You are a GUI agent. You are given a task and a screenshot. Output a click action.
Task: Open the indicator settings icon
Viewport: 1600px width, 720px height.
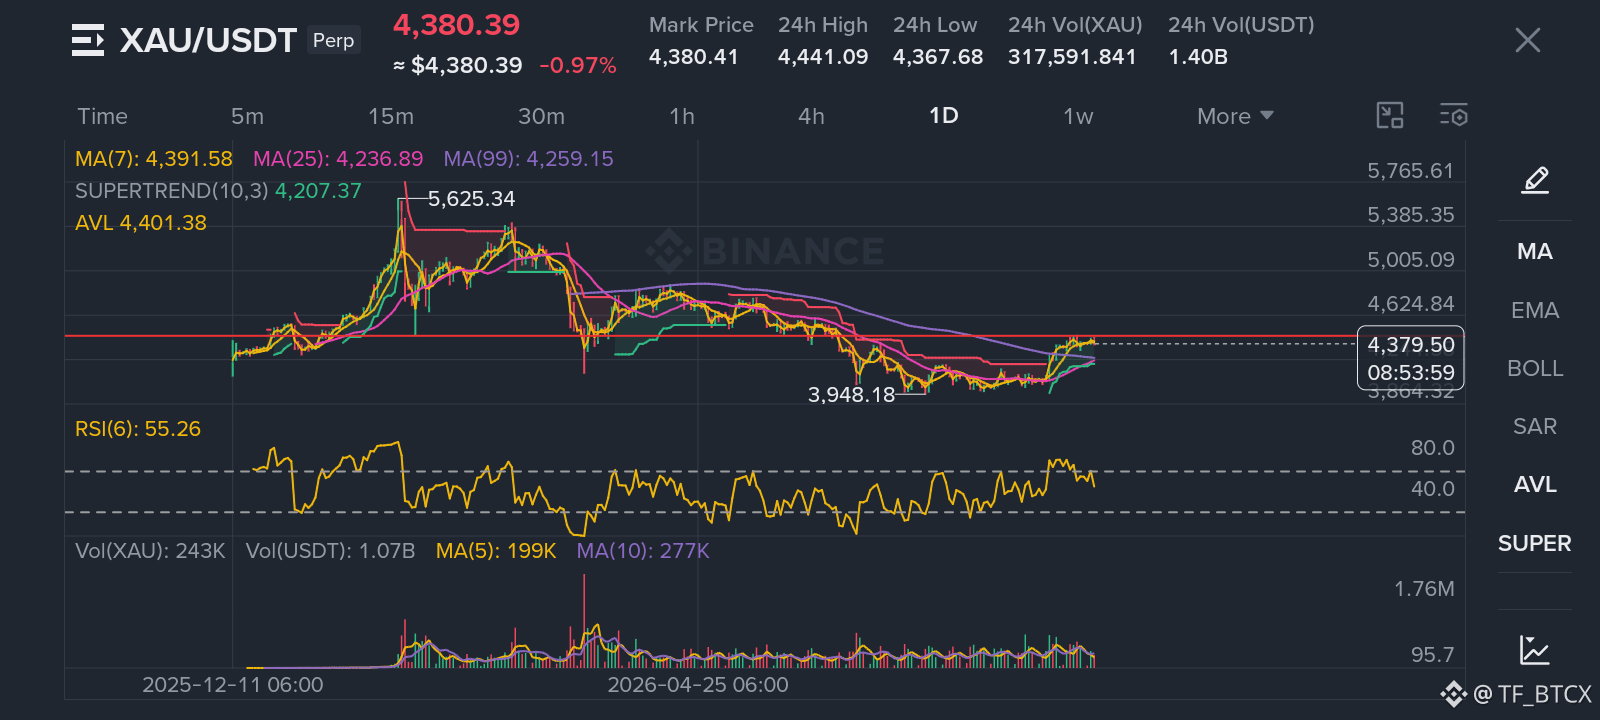point(1454,116)
